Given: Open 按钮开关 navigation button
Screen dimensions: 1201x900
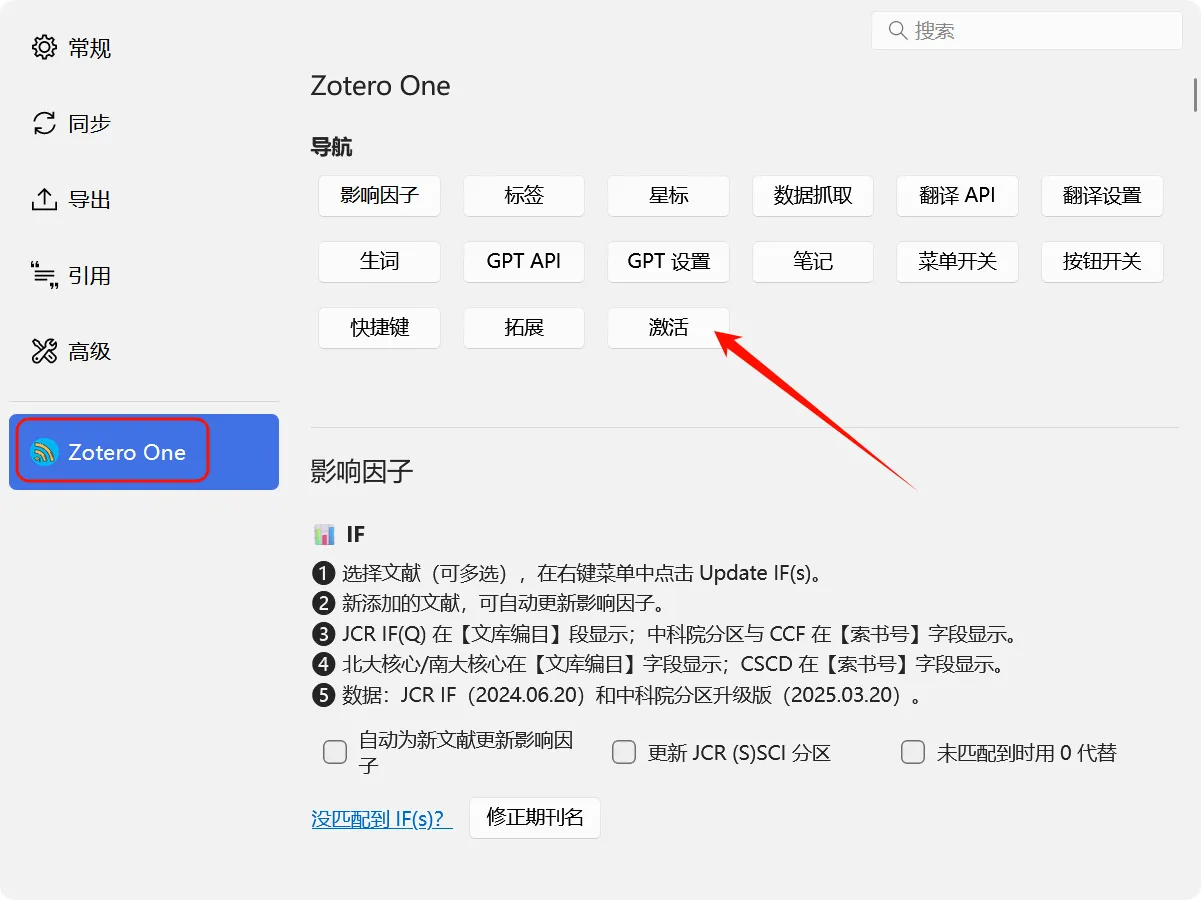Looking at the screenshot, I should pyautogui.click(x=1102, y=261).
